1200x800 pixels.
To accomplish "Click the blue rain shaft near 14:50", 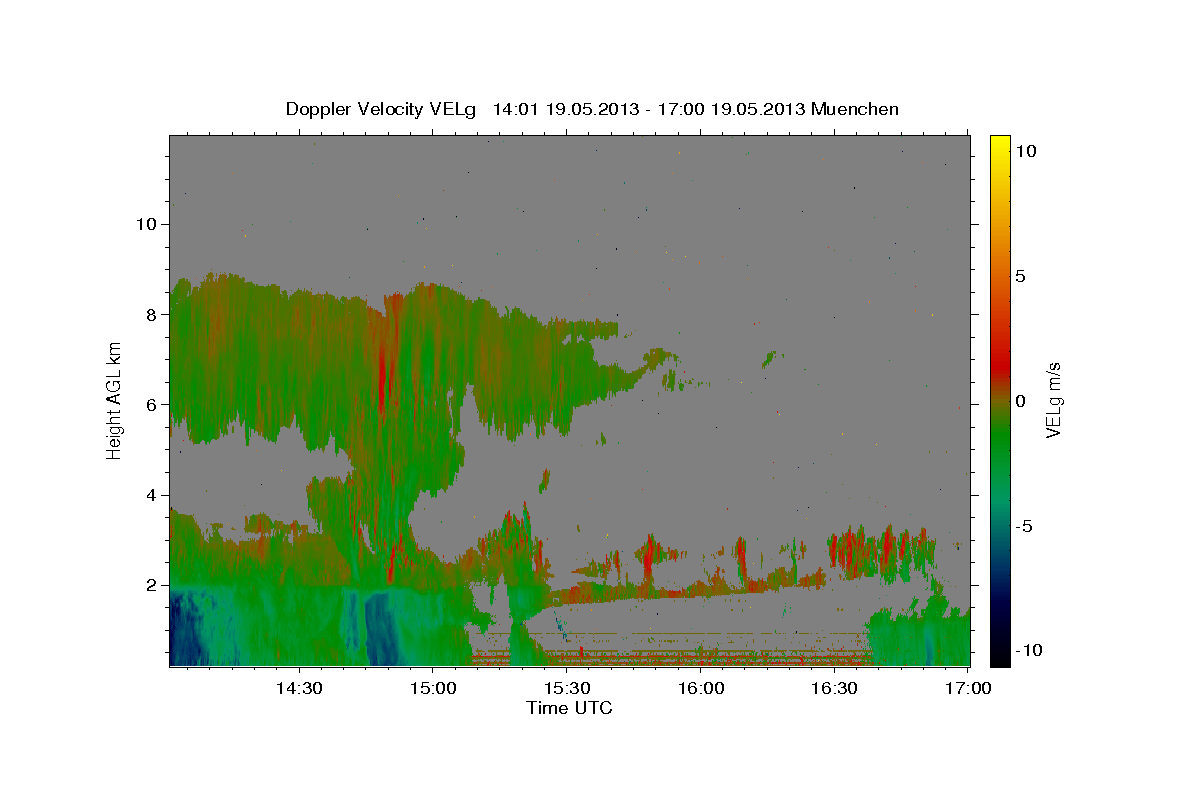I will (x=380, y=628).
